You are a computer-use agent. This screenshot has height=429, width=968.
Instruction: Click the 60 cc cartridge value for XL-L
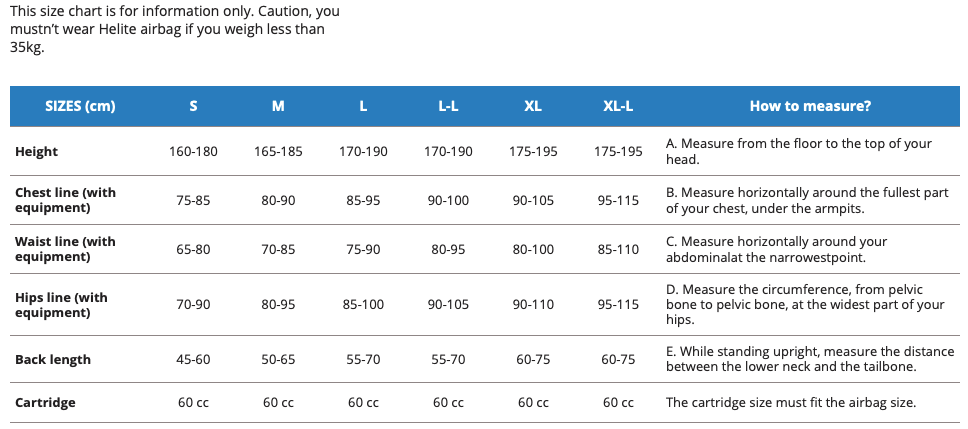click(618, 403)
